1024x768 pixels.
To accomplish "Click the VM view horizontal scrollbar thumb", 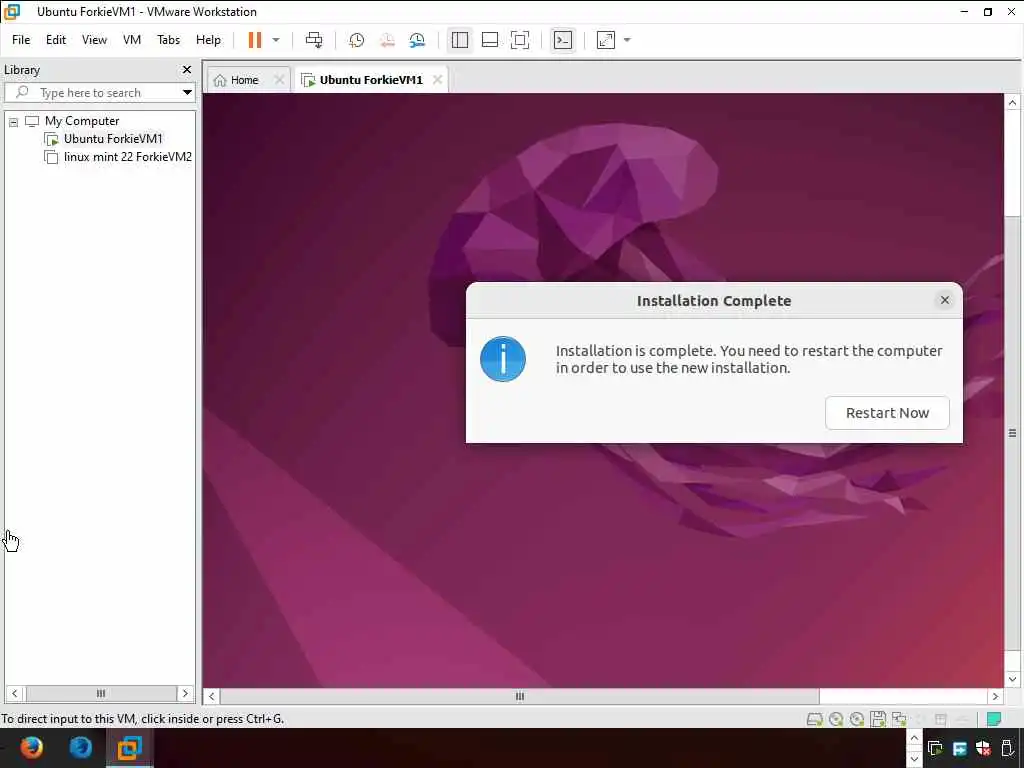I will tap(520, 696).
